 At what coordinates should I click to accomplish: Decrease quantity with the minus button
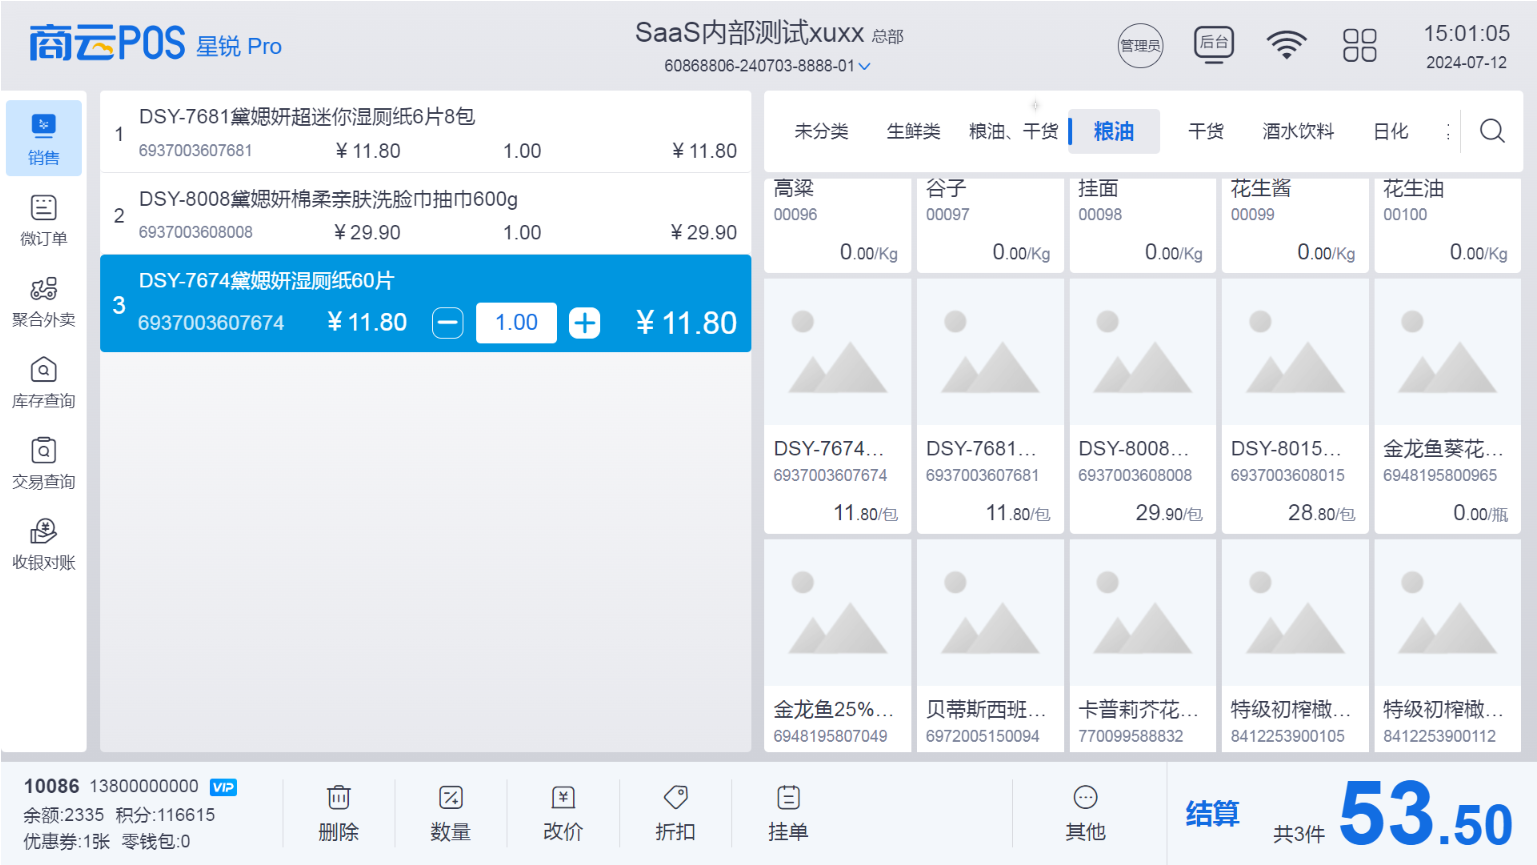(x=447, y=323)
